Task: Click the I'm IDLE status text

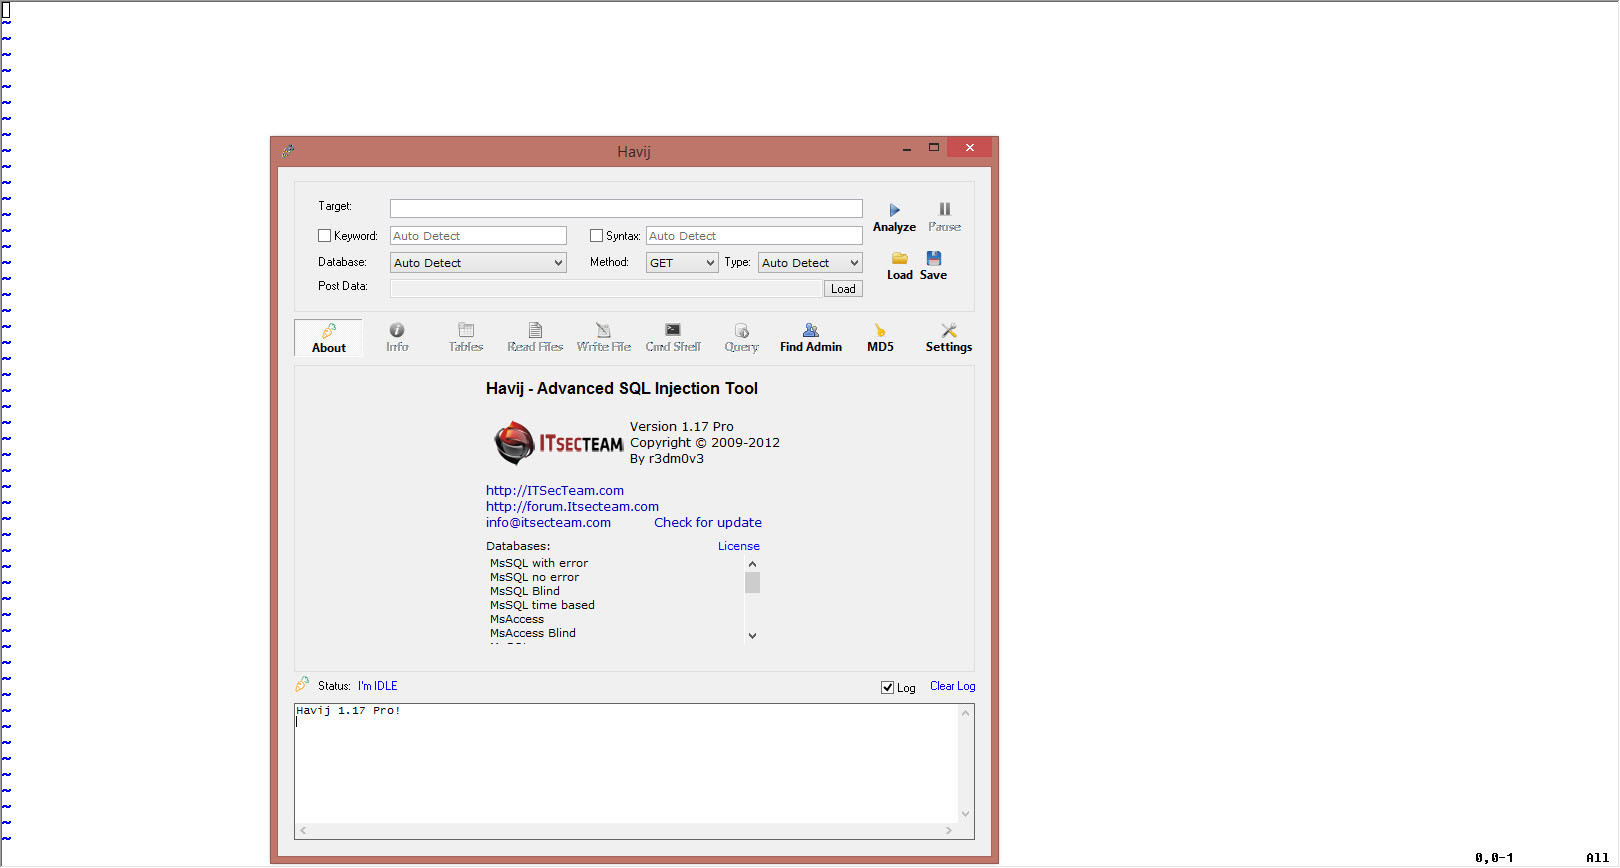Action: click(378, 686)
